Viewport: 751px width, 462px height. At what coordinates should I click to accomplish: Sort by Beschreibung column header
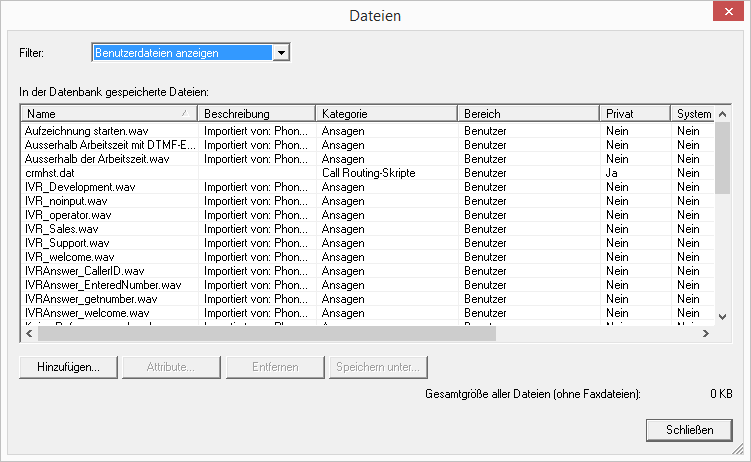[x=256, y=114]
